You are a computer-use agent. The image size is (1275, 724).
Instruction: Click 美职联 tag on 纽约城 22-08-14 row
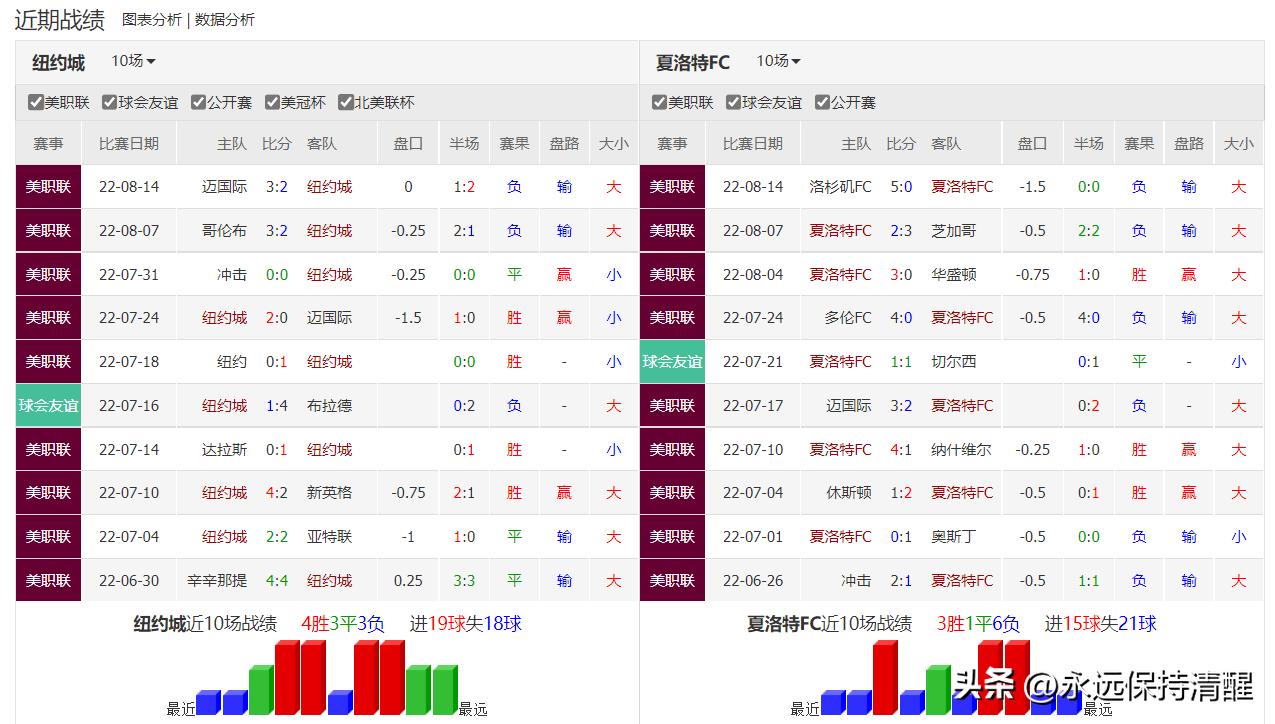click(x=48, y=187)
